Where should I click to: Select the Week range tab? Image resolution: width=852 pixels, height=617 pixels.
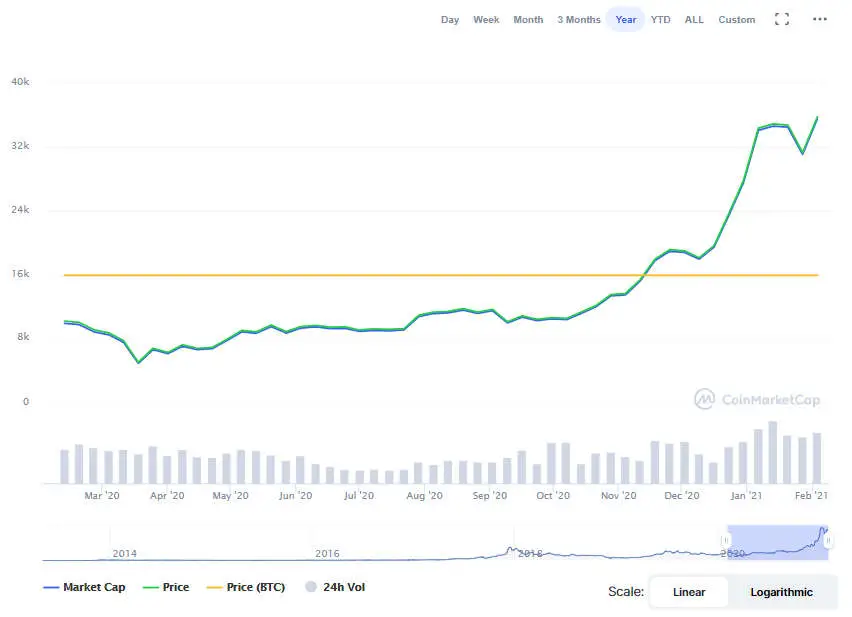pyautogui.click(x=486, y=20)
